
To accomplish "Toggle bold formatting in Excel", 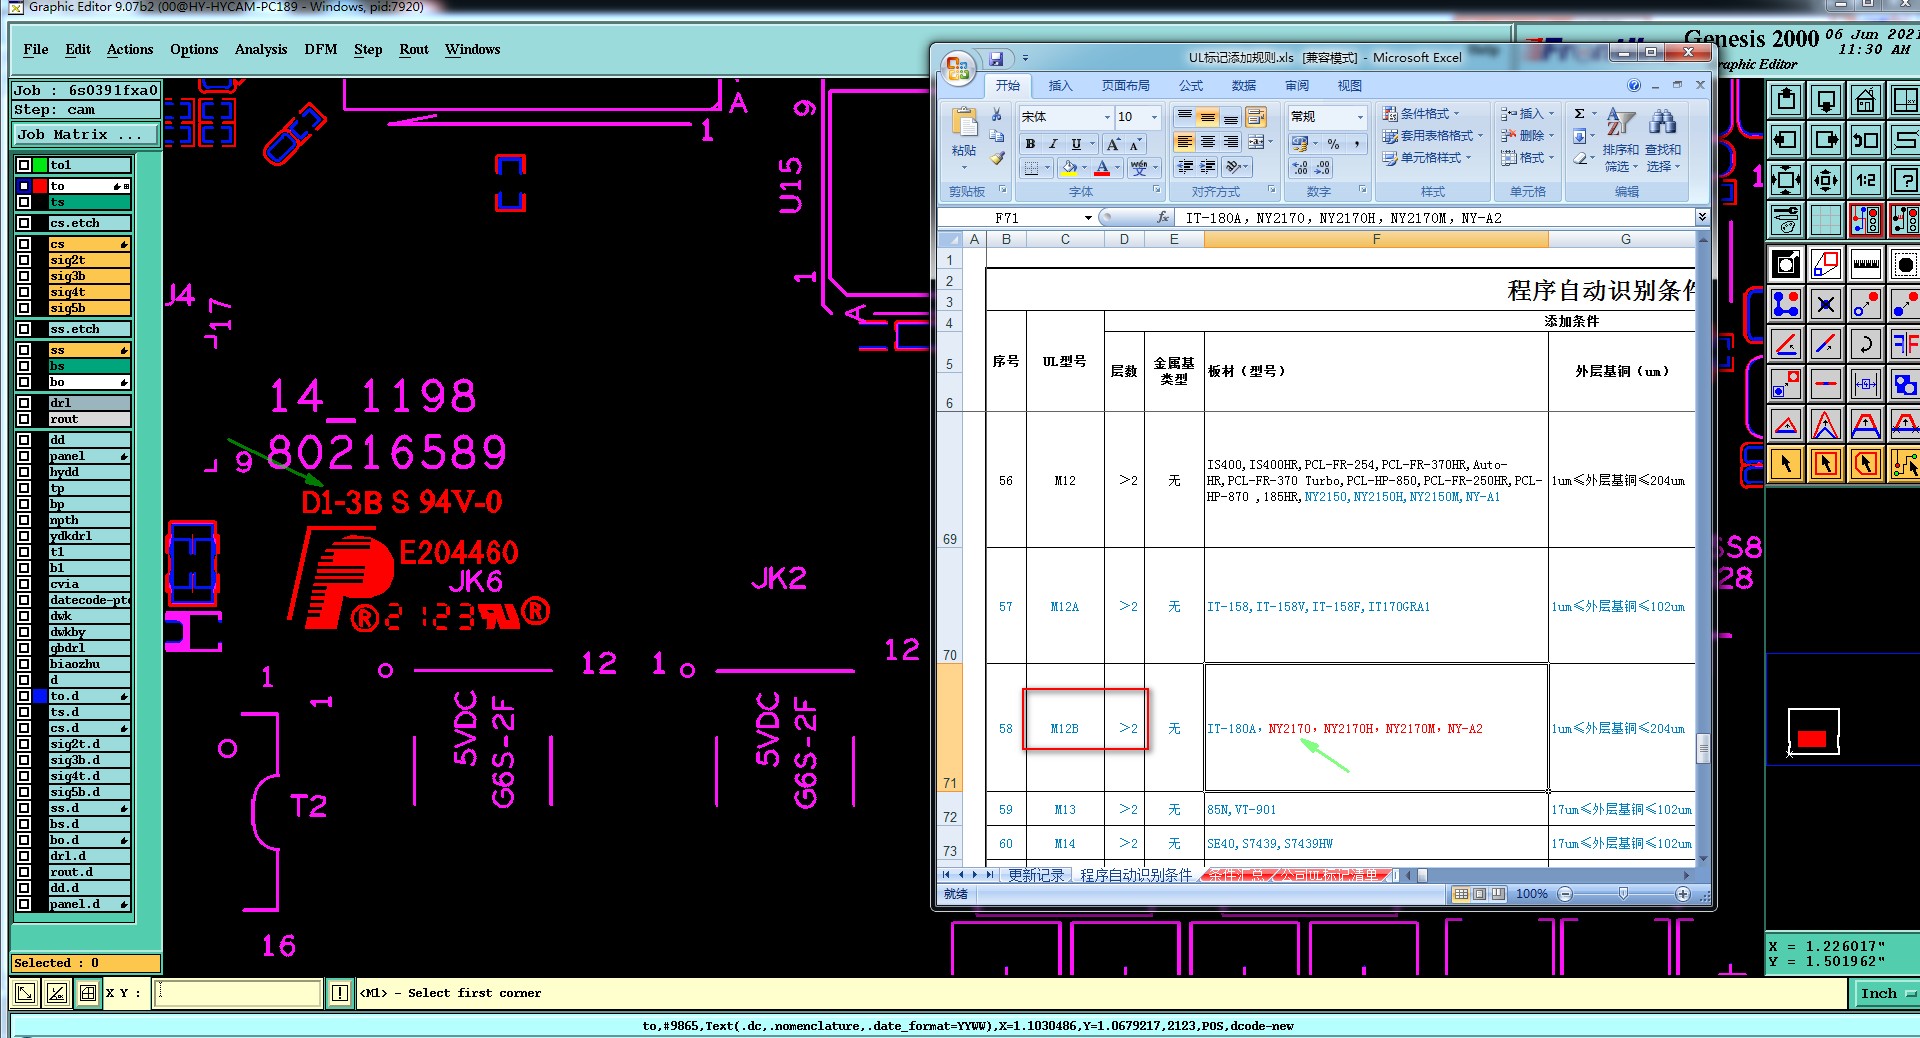I will click(x=1030, y=144).
